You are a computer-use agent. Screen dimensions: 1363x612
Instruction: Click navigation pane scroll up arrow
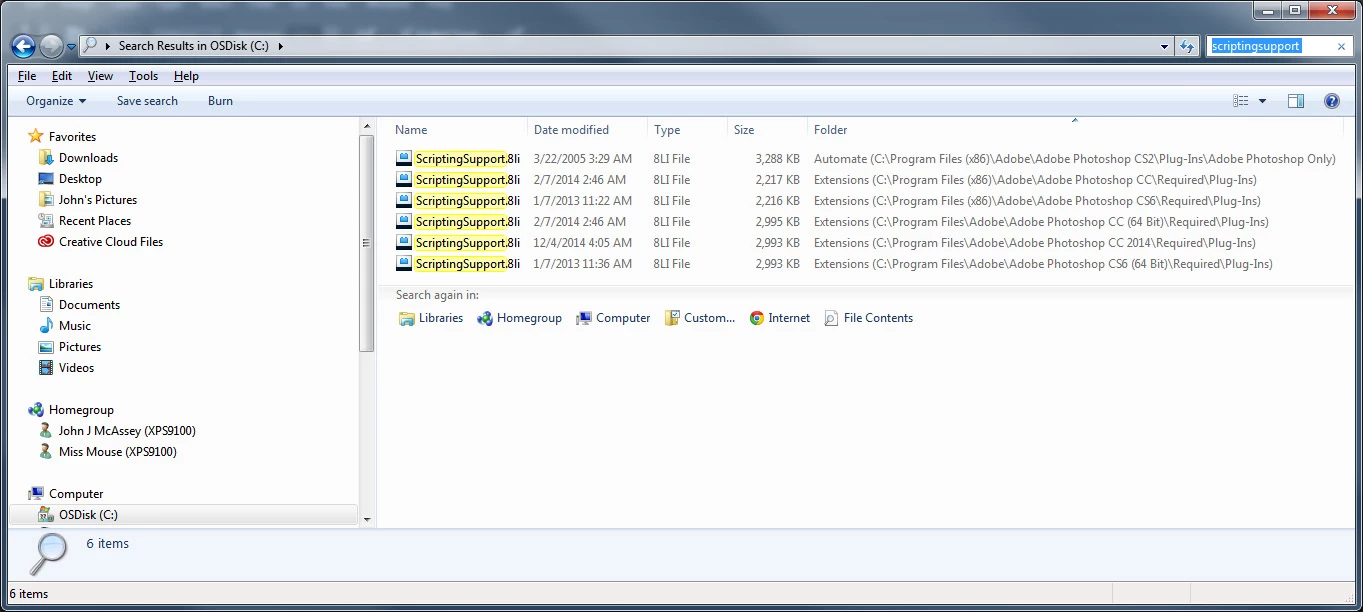click(x=367, y=125)
